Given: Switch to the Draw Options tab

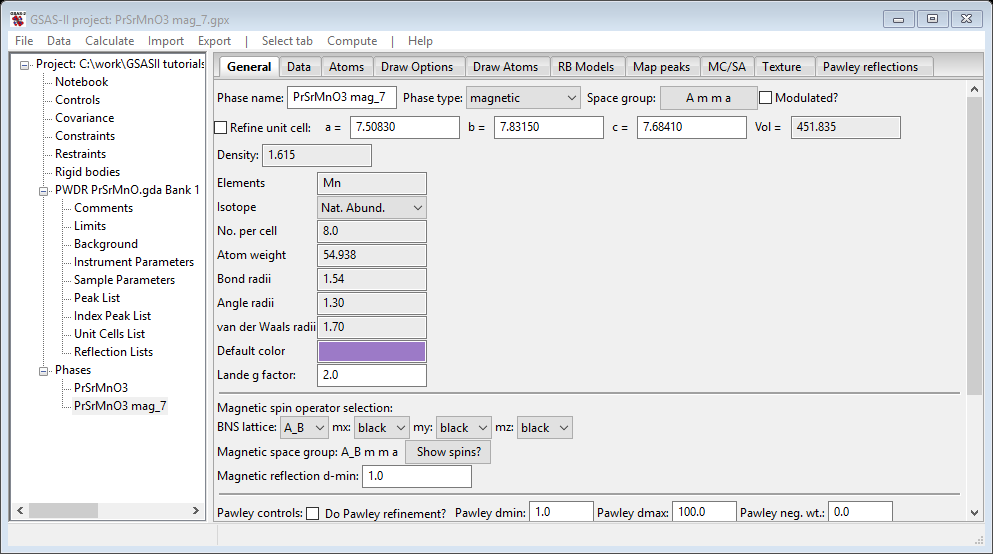Looking at the screenshot, I should tap(417, 67).
